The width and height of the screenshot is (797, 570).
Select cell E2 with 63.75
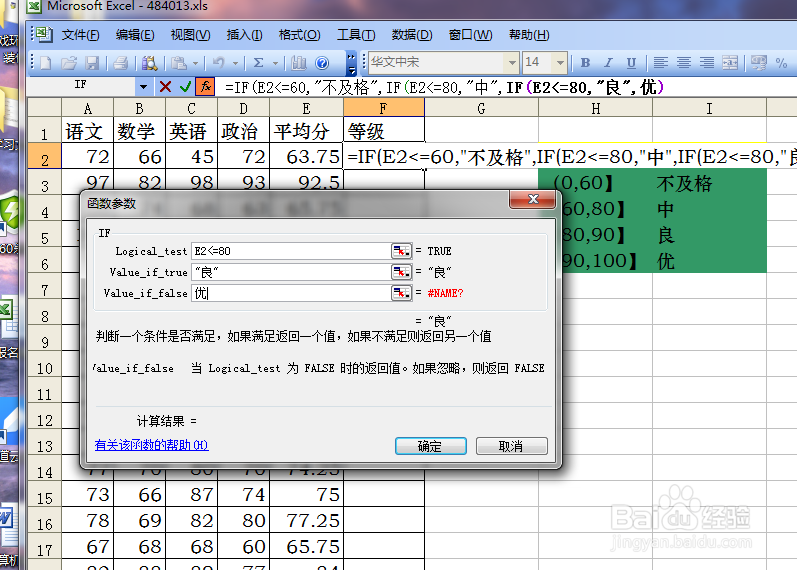(306, 156)
